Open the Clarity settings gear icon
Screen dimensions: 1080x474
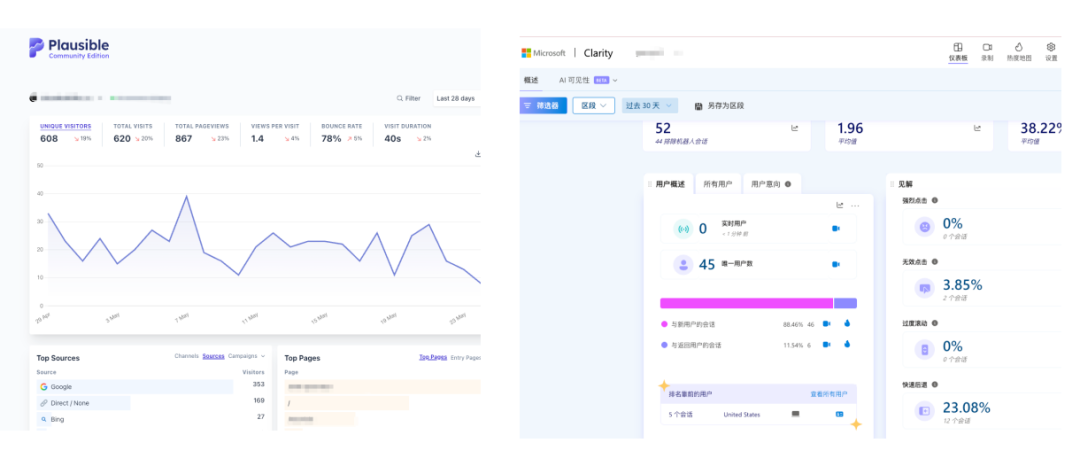(x=1051, y=47)
